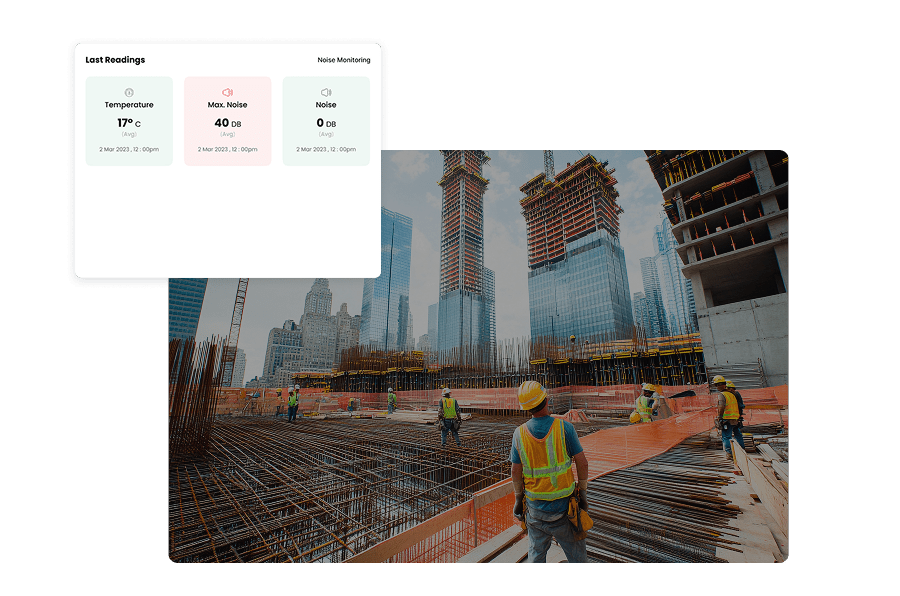Click the (Avg) text below 40 DB
This screenshot has height=596, width=900.
click(227, 134)
